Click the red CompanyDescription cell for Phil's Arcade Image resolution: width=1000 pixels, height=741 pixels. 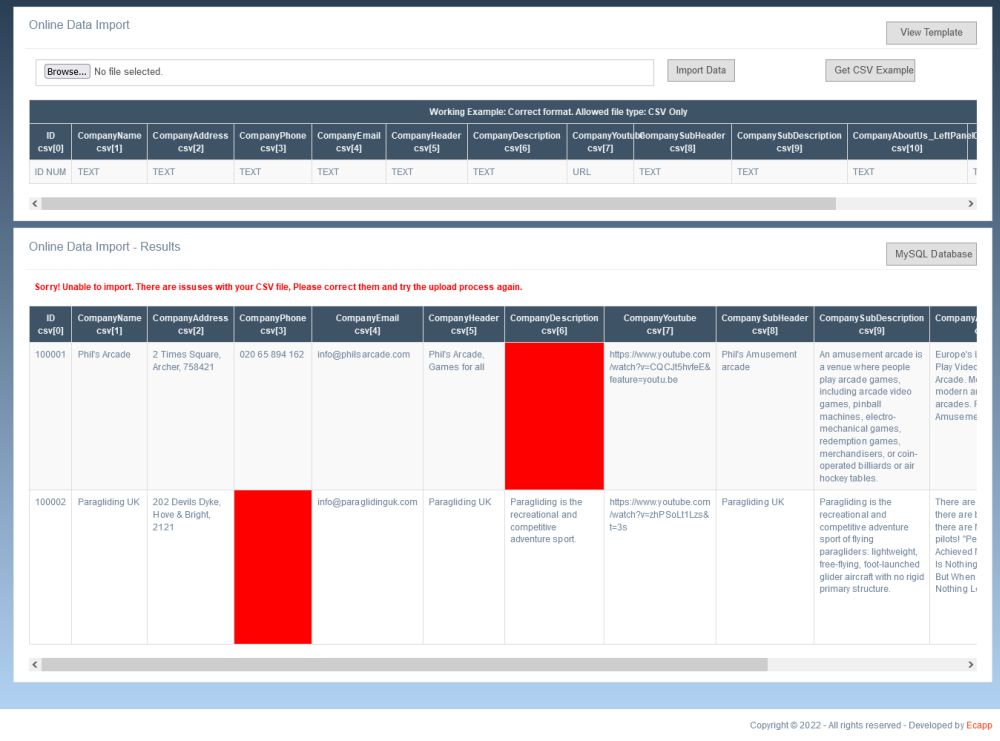click(554, 416)
